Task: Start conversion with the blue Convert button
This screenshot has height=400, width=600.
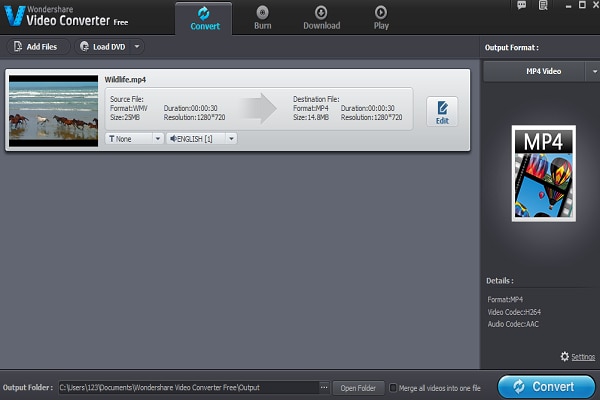Action: point(546,387)
